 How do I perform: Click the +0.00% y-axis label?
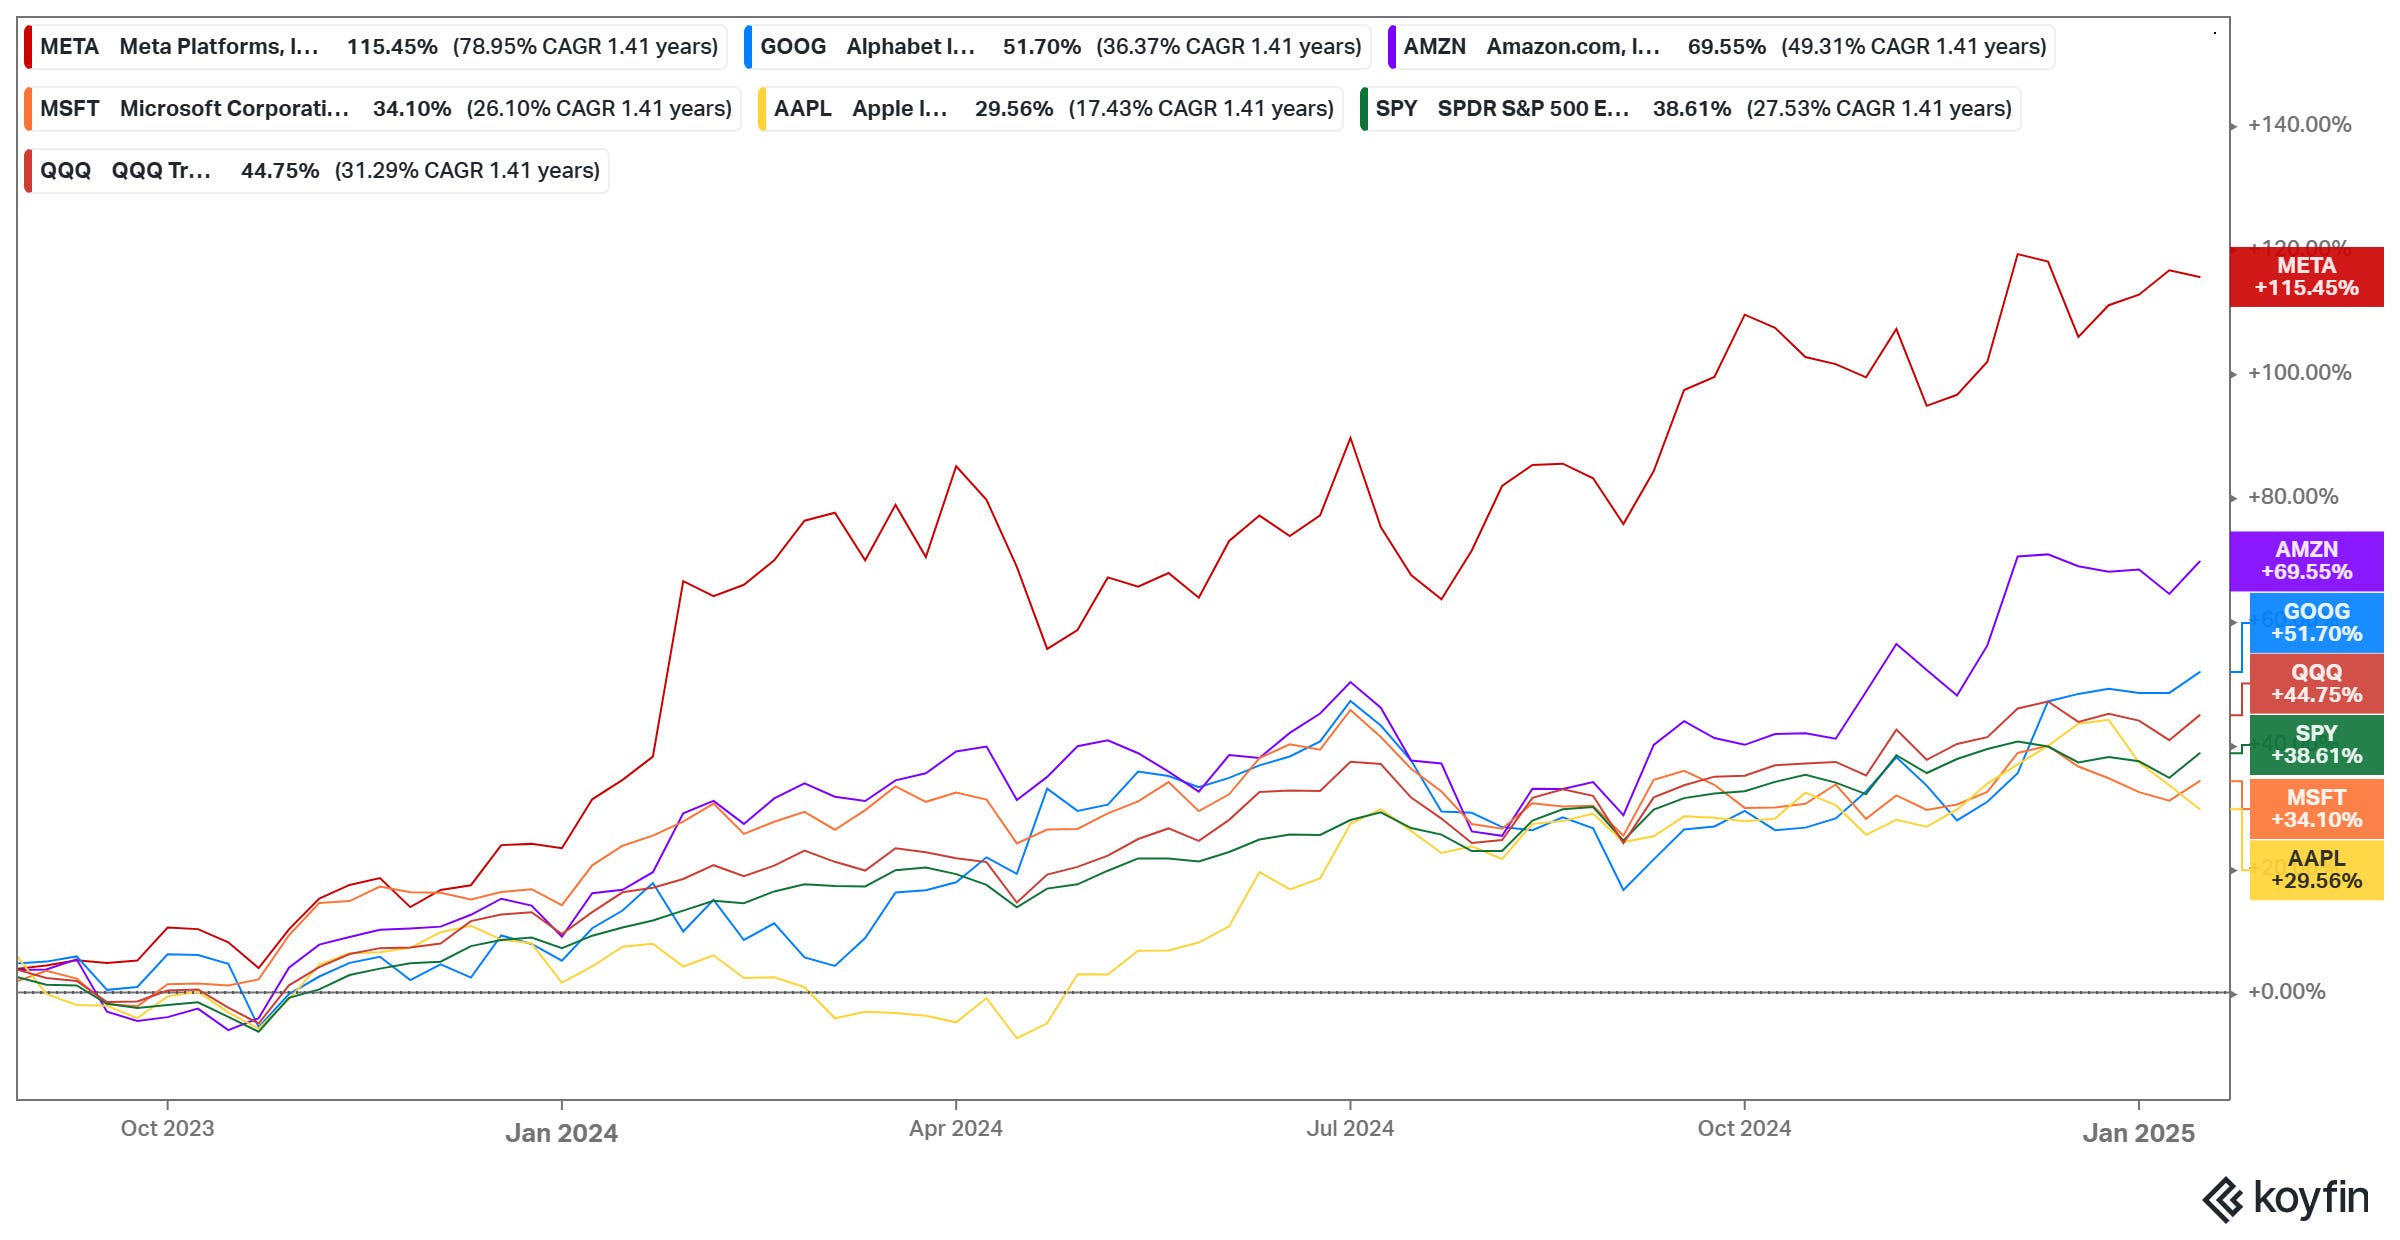(x=2287, y=992)
